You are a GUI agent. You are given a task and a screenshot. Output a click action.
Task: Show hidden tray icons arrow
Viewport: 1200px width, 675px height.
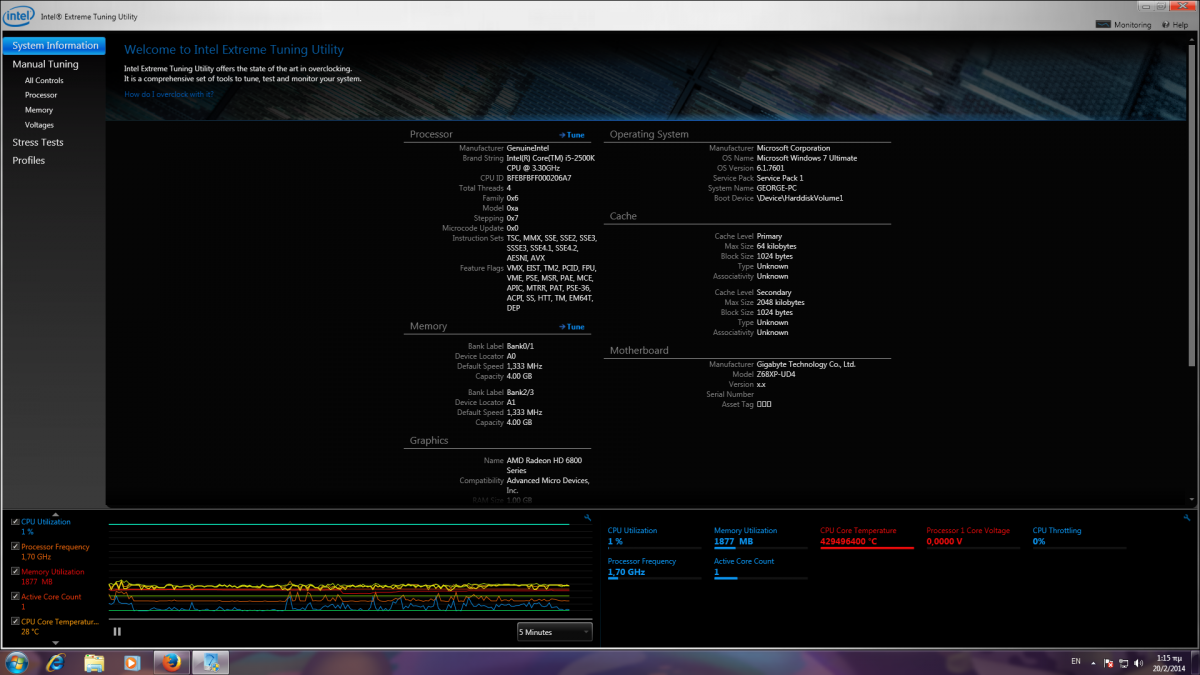click(1094, 662)
